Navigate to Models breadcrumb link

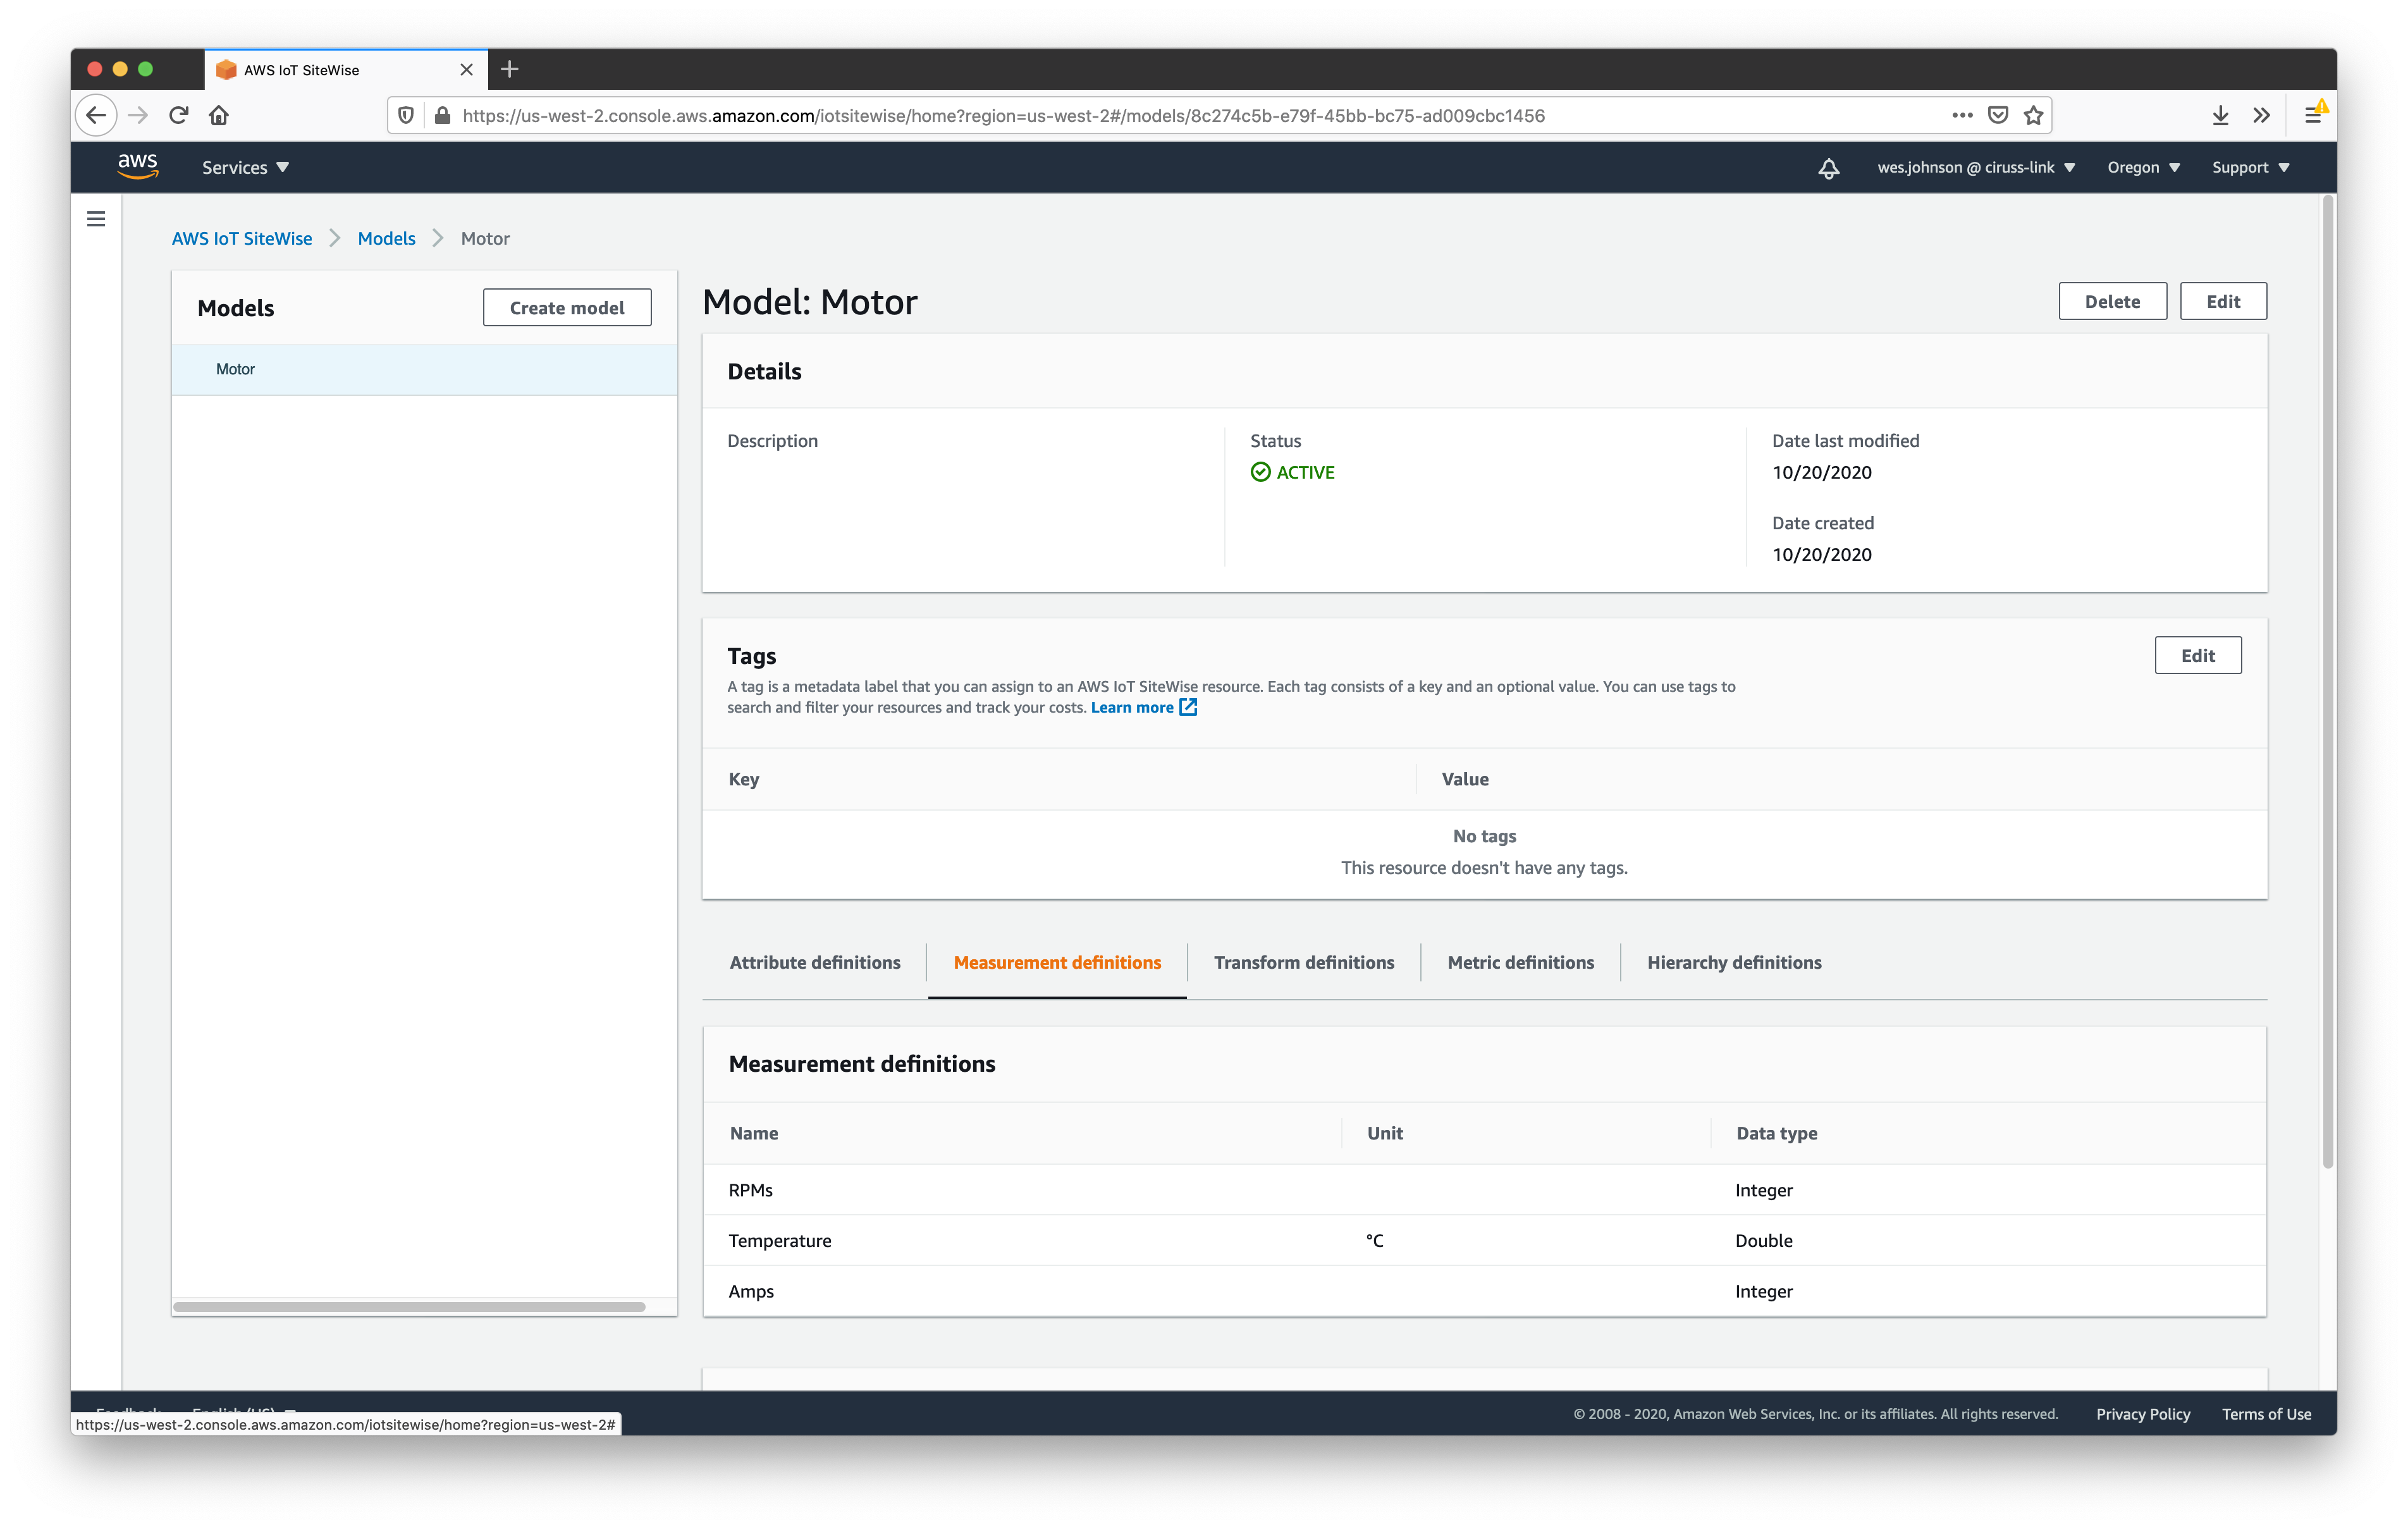point(386,238)
